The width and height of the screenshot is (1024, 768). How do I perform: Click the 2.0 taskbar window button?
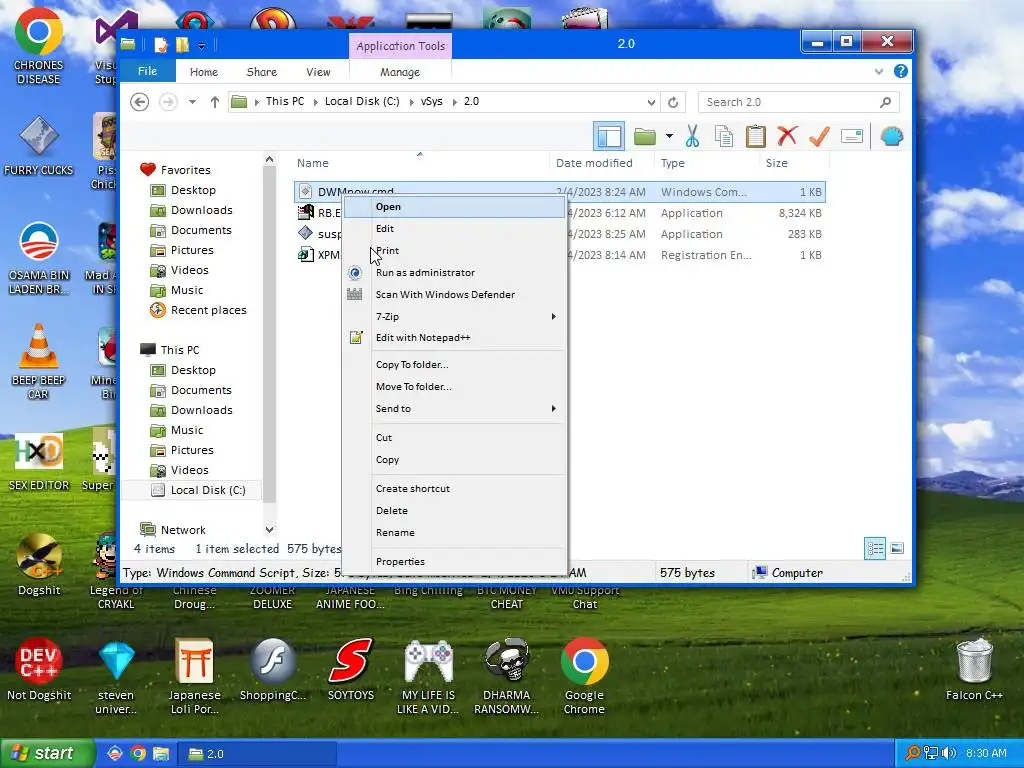257,754
